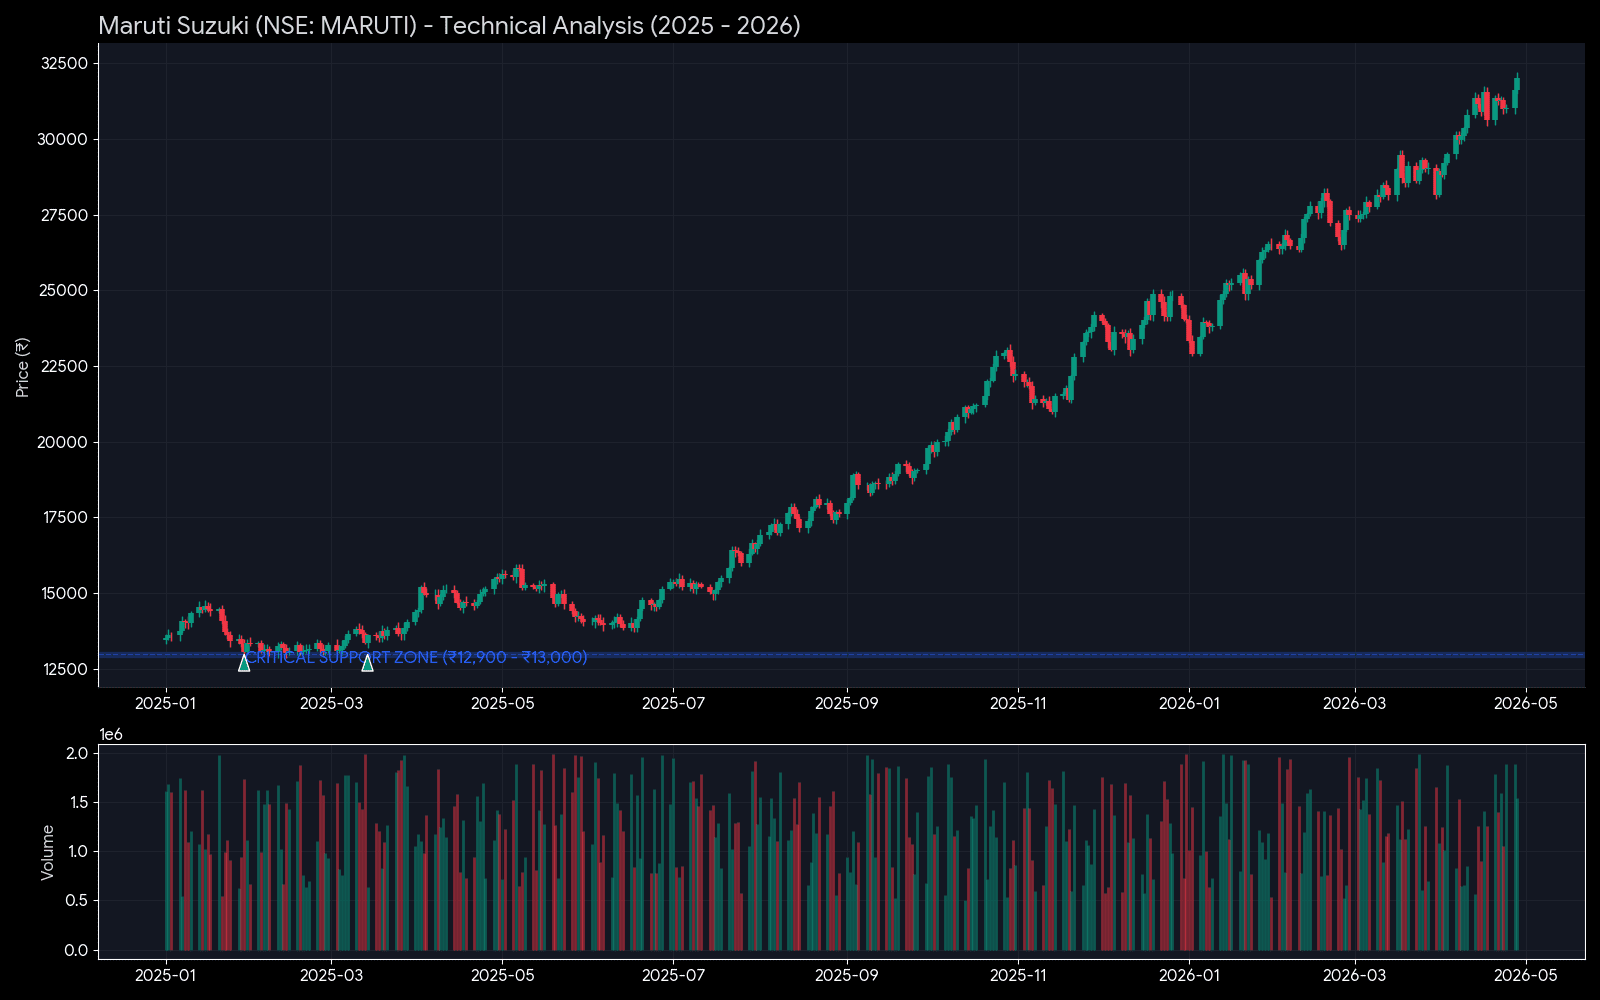Select the 0.5 tick on the volume axis
The height and width of the screenshot is (1000, 1600).
click(x=77, y=901)
